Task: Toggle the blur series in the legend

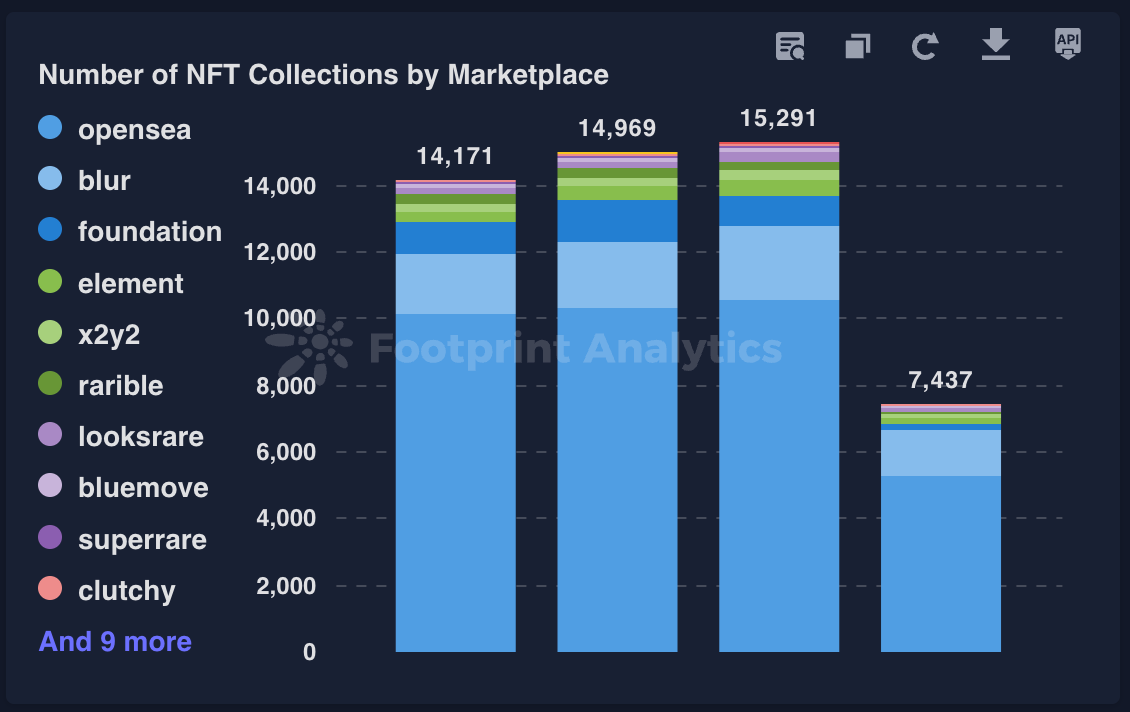Action: pos(84,179)
